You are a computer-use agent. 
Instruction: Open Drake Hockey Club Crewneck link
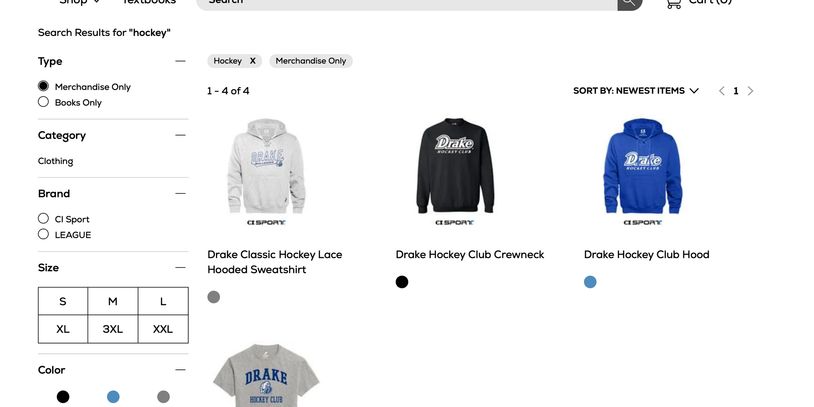(470, 254)
